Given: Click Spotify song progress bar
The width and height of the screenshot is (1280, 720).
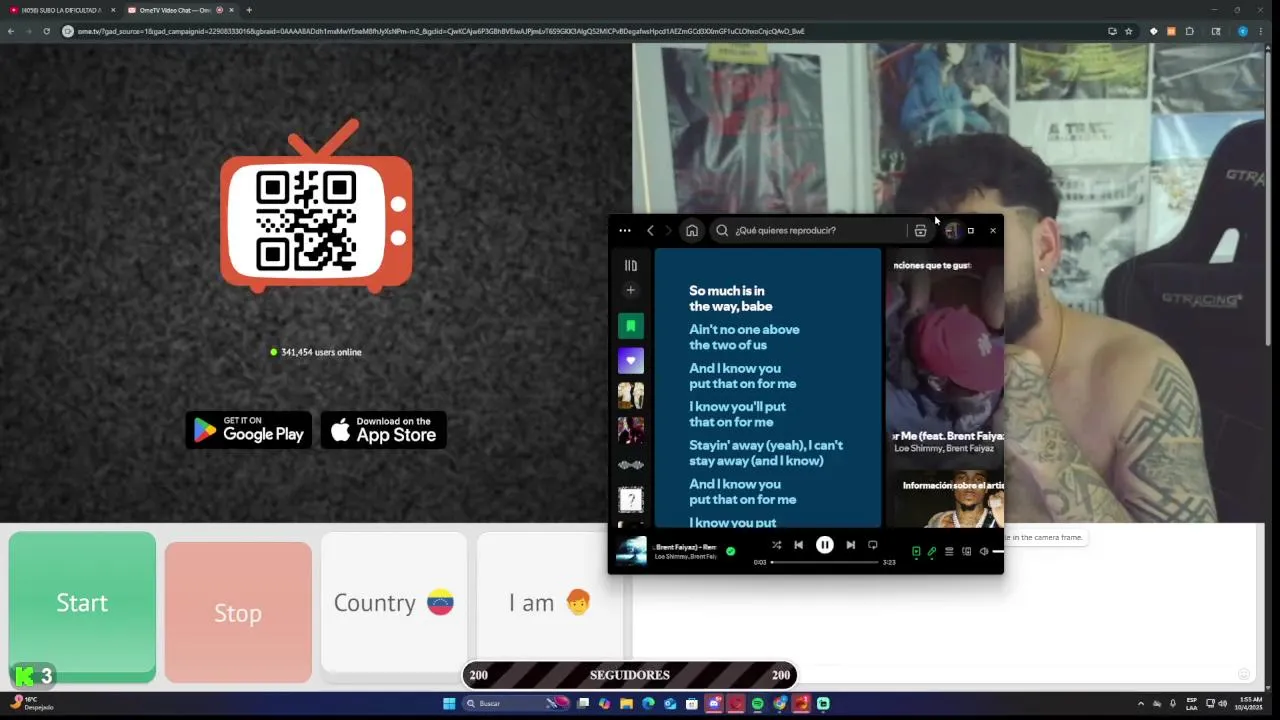Looking at the screenshot, I should [x=824, y=562].
